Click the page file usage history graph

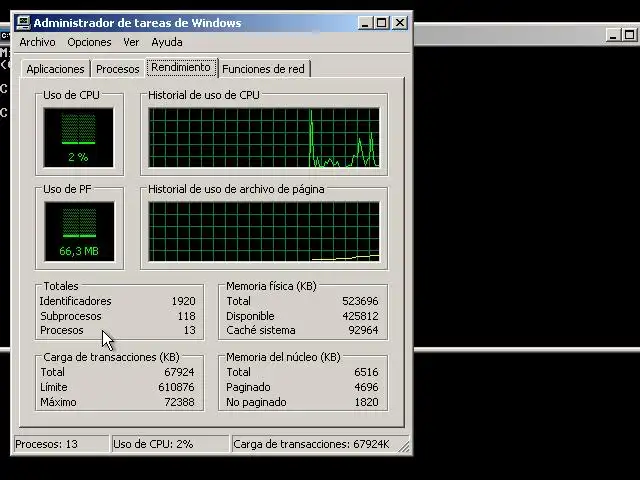[x=264, y=231]
